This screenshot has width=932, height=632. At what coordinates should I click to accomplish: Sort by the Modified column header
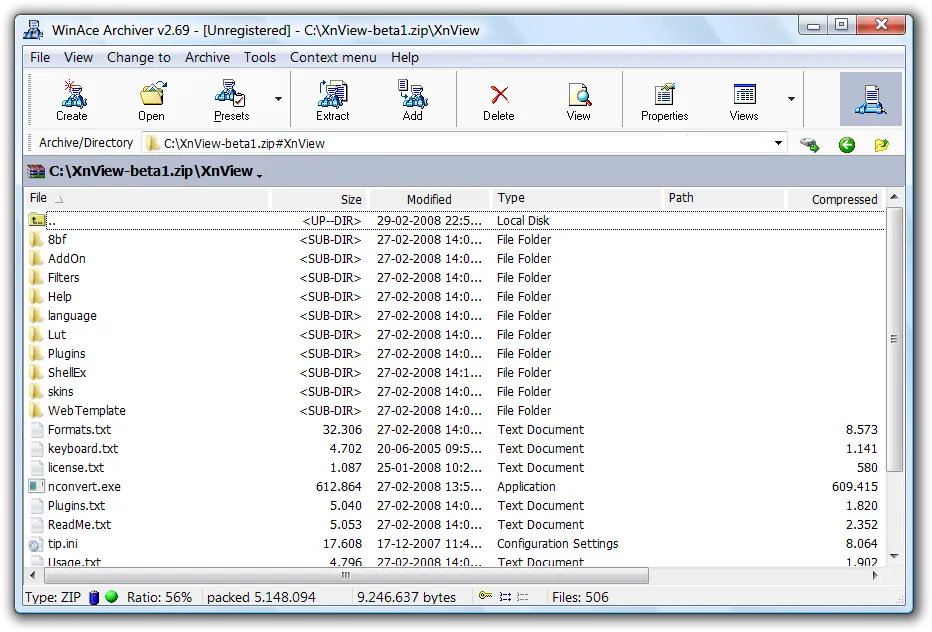coord(428,198)
